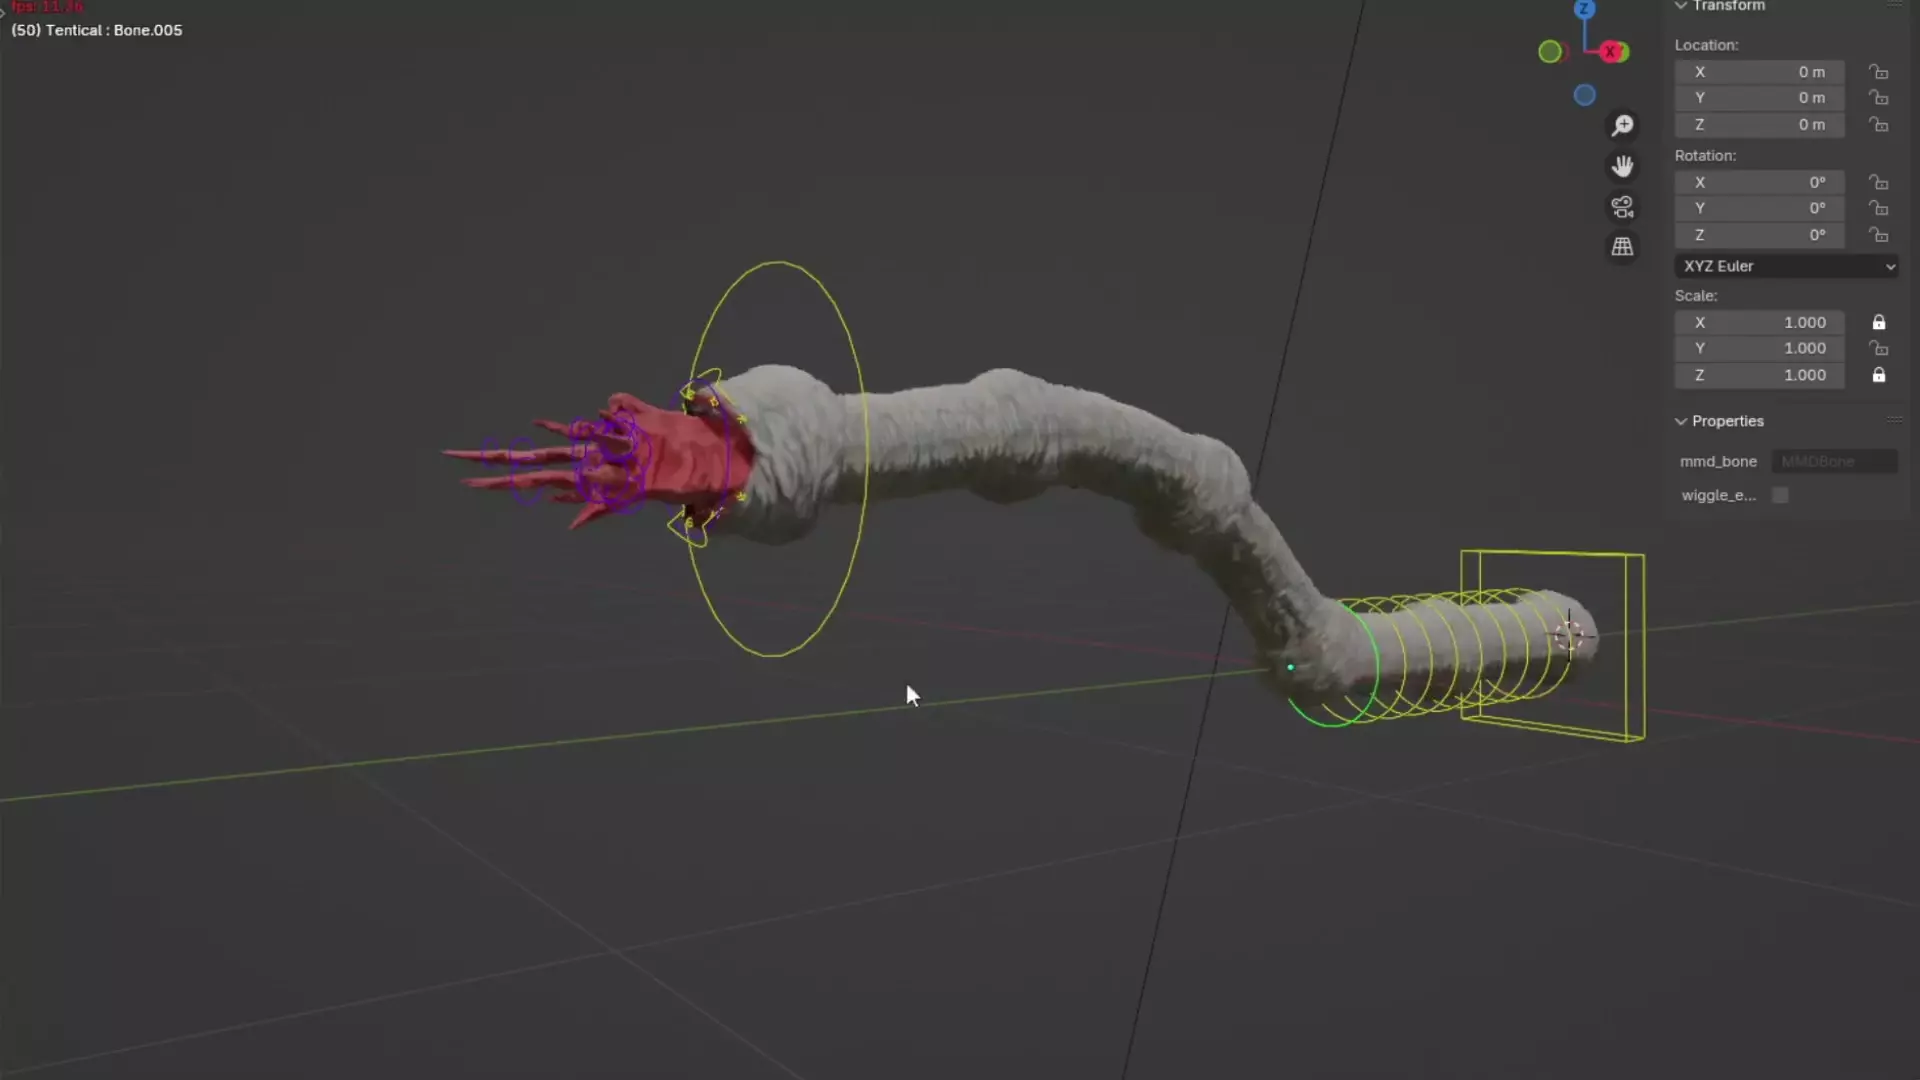The height and width of the screenshot is (1080, 1920).
Task: Toggle the Rotation Z lock icon
Action: [x=1879, y=235]
